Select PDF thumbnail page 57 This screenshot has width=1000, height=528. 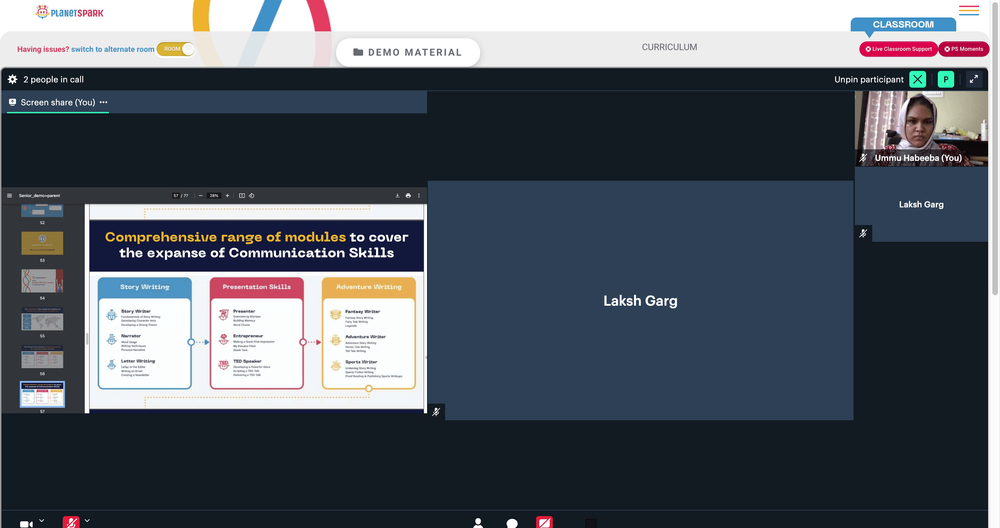[x=42, y=395]
